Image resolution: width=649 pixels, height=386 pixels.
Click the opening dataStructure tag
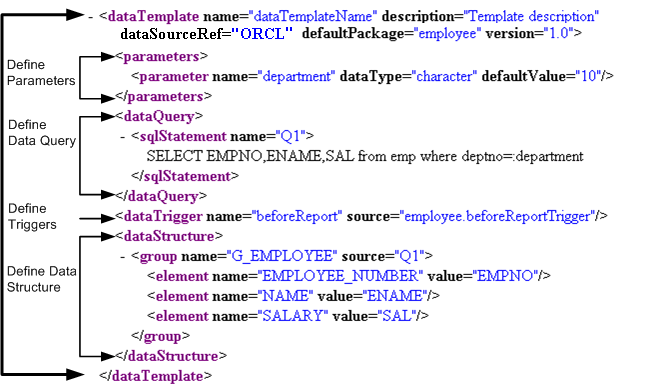pos(169,236)
